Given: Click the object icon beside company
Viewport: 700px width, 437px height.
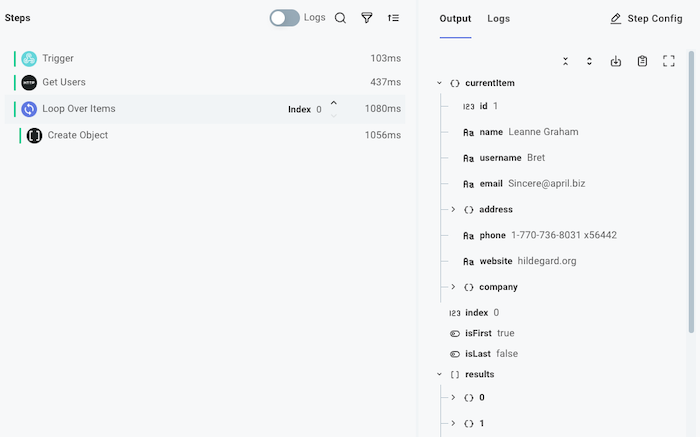Looking at the screenshot, I should (x=468, y=287).
